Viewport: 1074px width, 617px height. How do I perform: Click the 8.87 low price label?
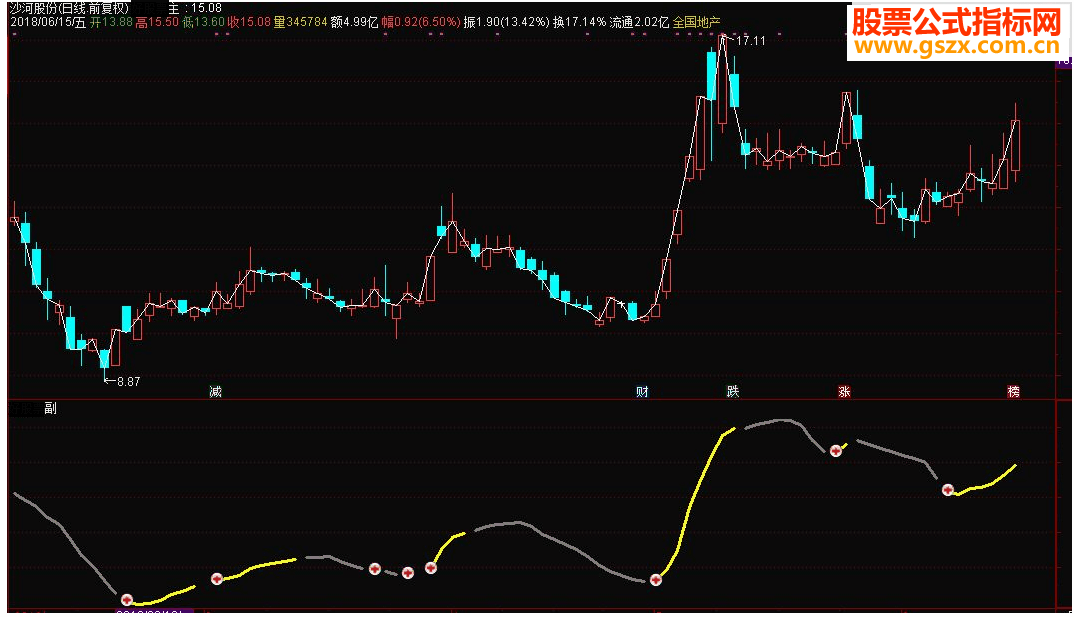click(129, 382)
